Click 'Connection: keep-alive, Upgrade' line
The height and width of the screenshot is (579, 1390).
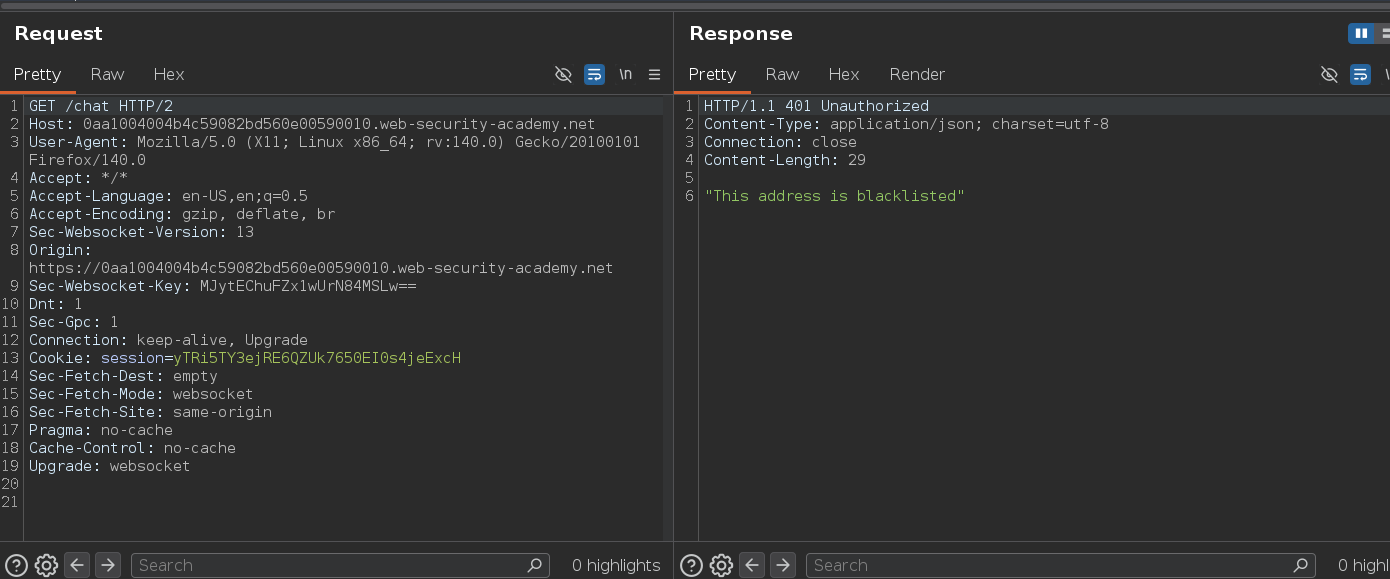tap(168, 340)
